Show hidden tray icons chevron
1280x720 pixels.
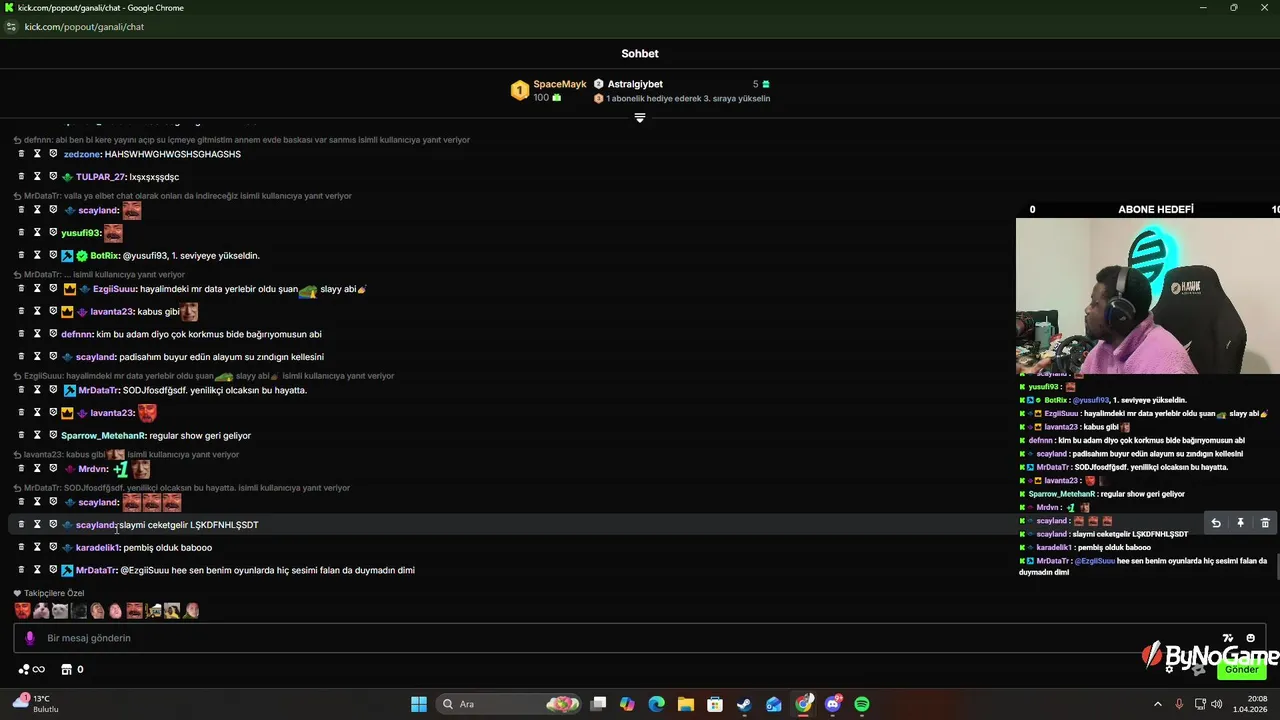click(1158, 704)
